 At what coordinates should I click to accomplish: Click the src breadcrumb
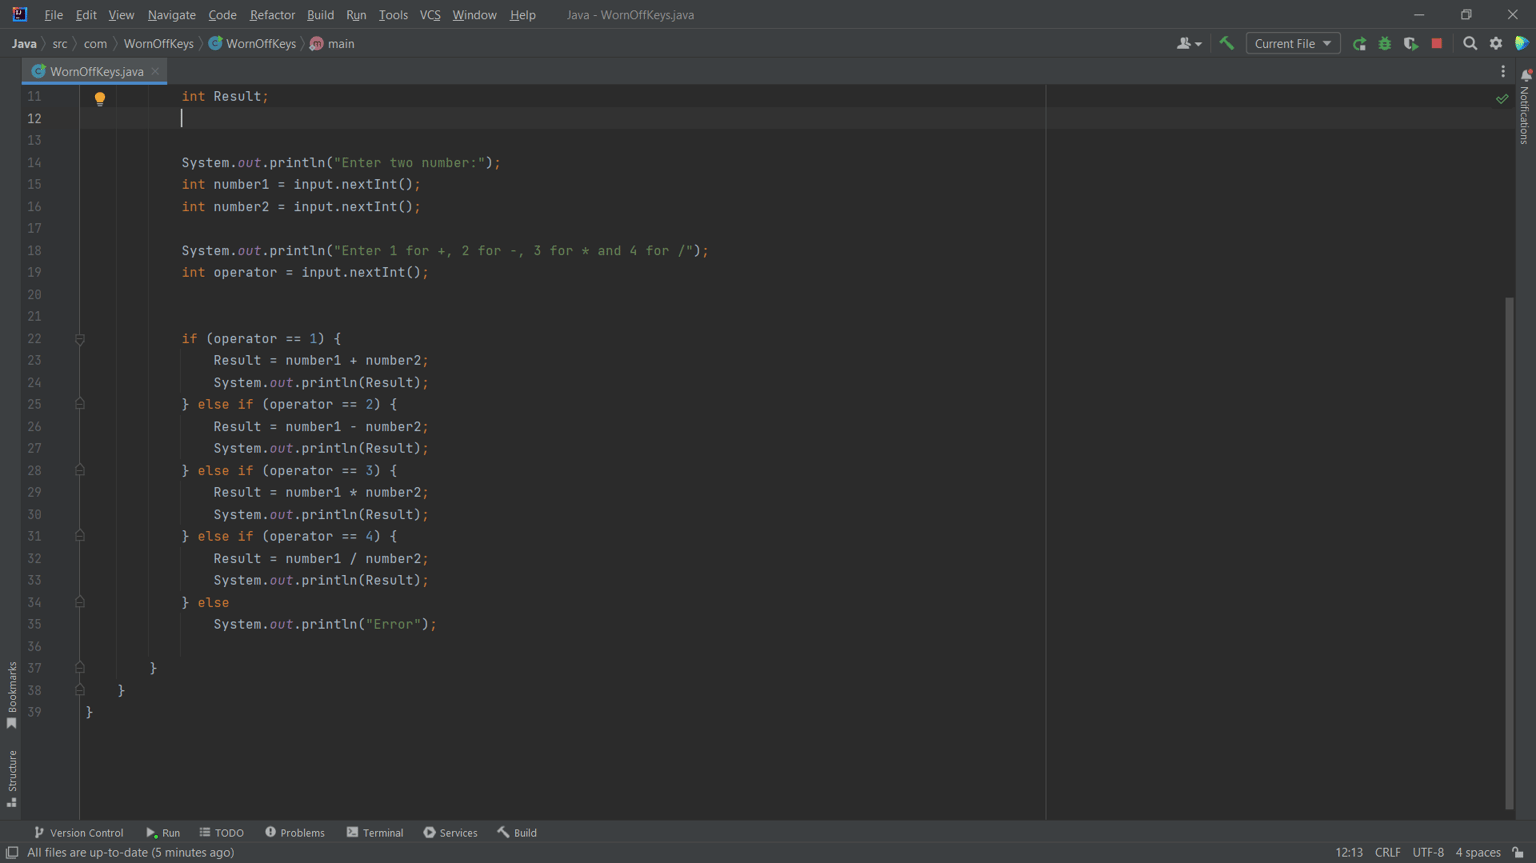tap(60, 44)
